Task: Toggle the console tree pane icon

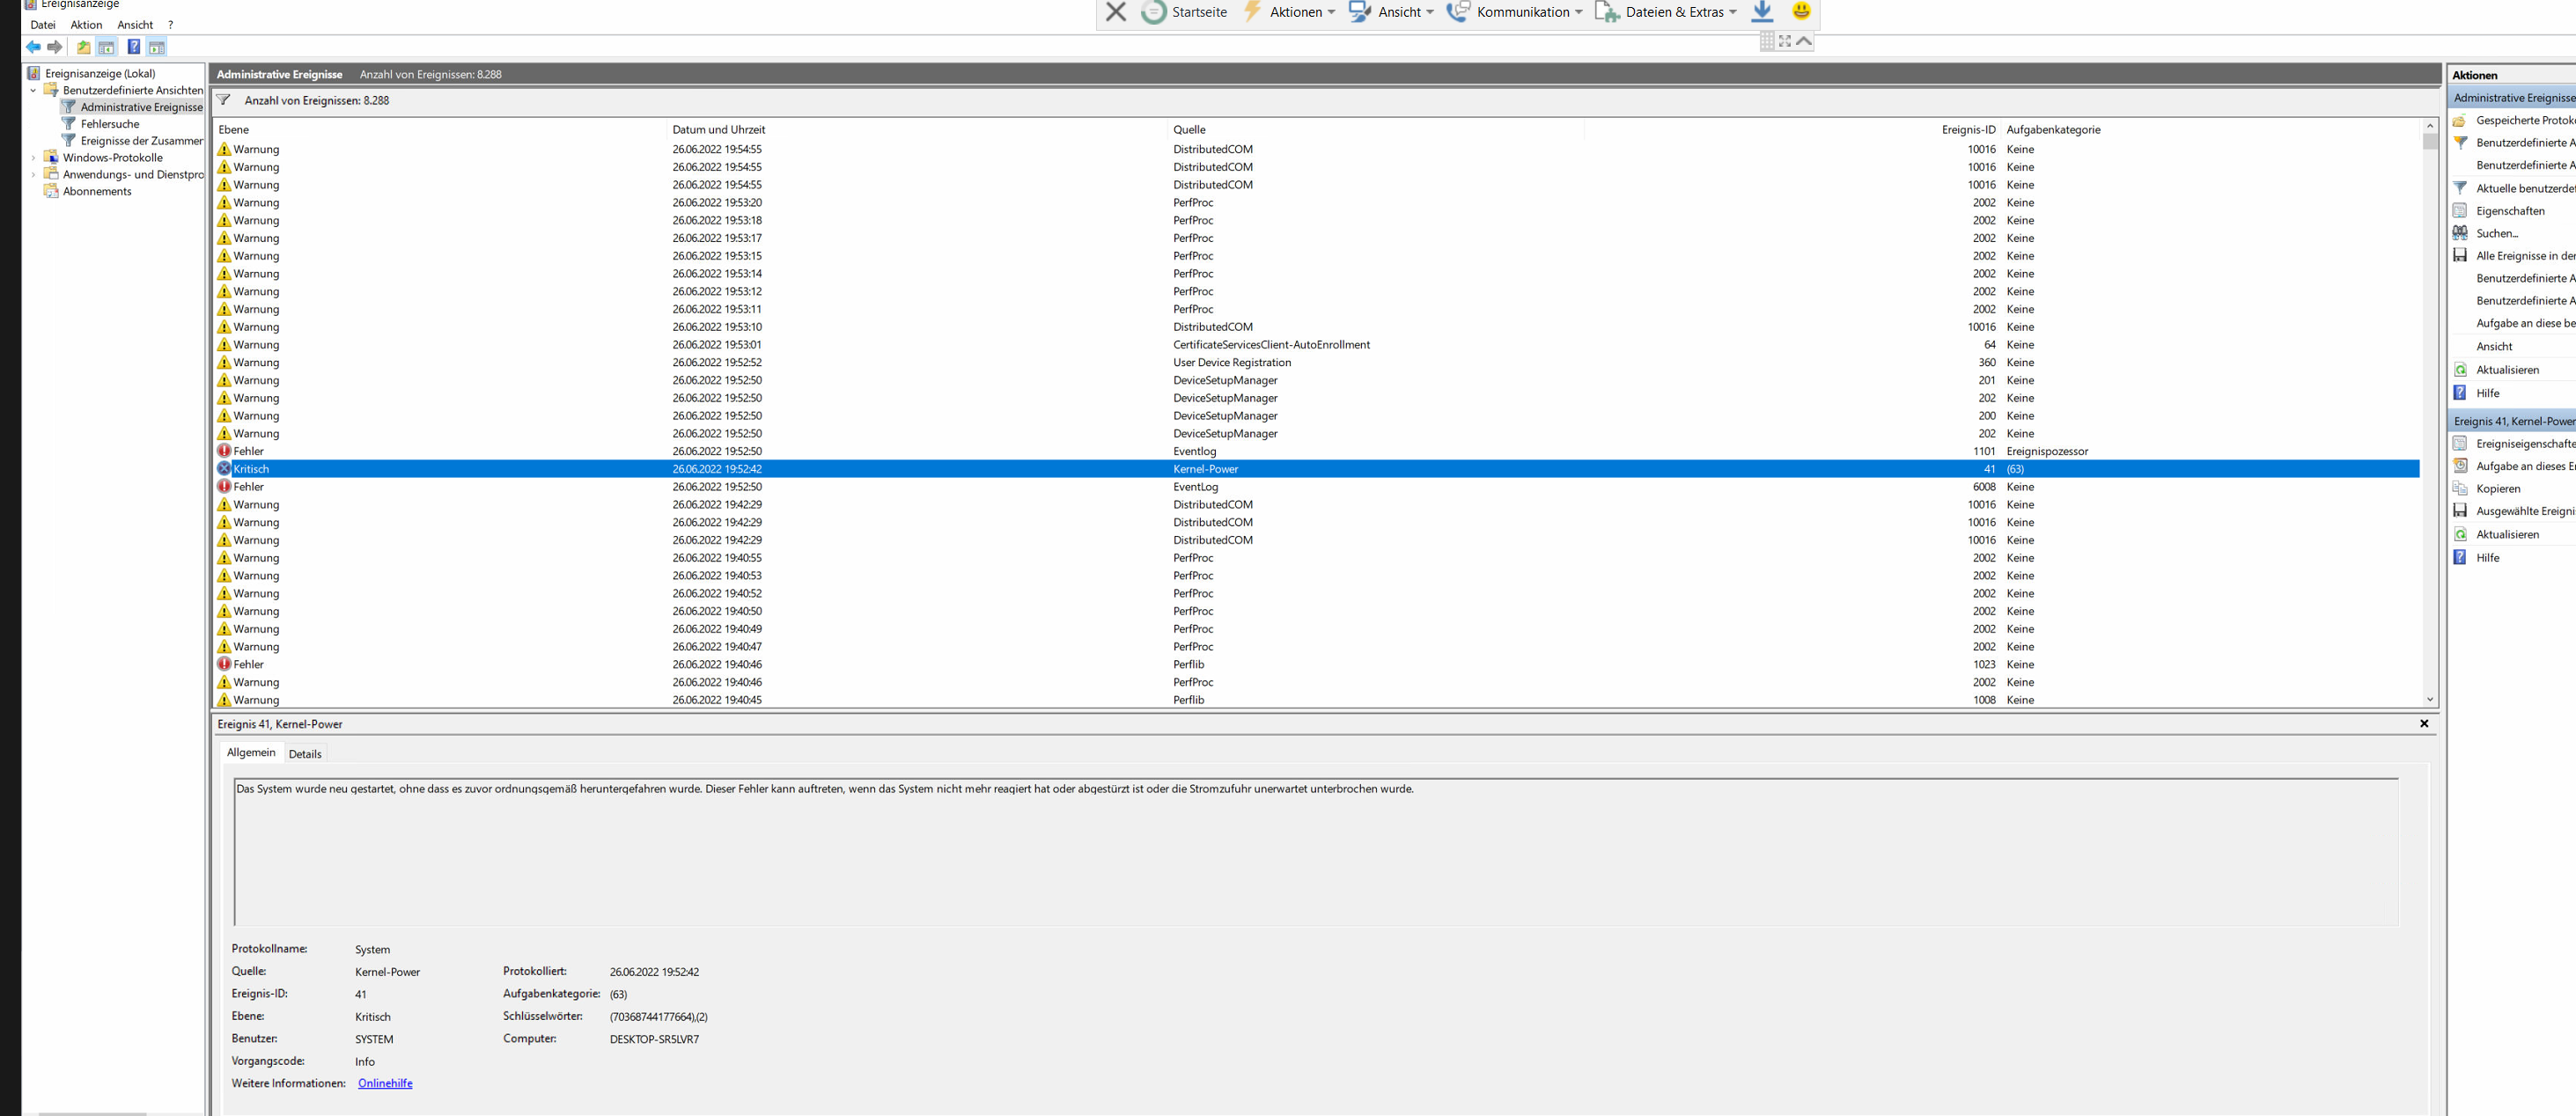Action: [x=107, y=47]
